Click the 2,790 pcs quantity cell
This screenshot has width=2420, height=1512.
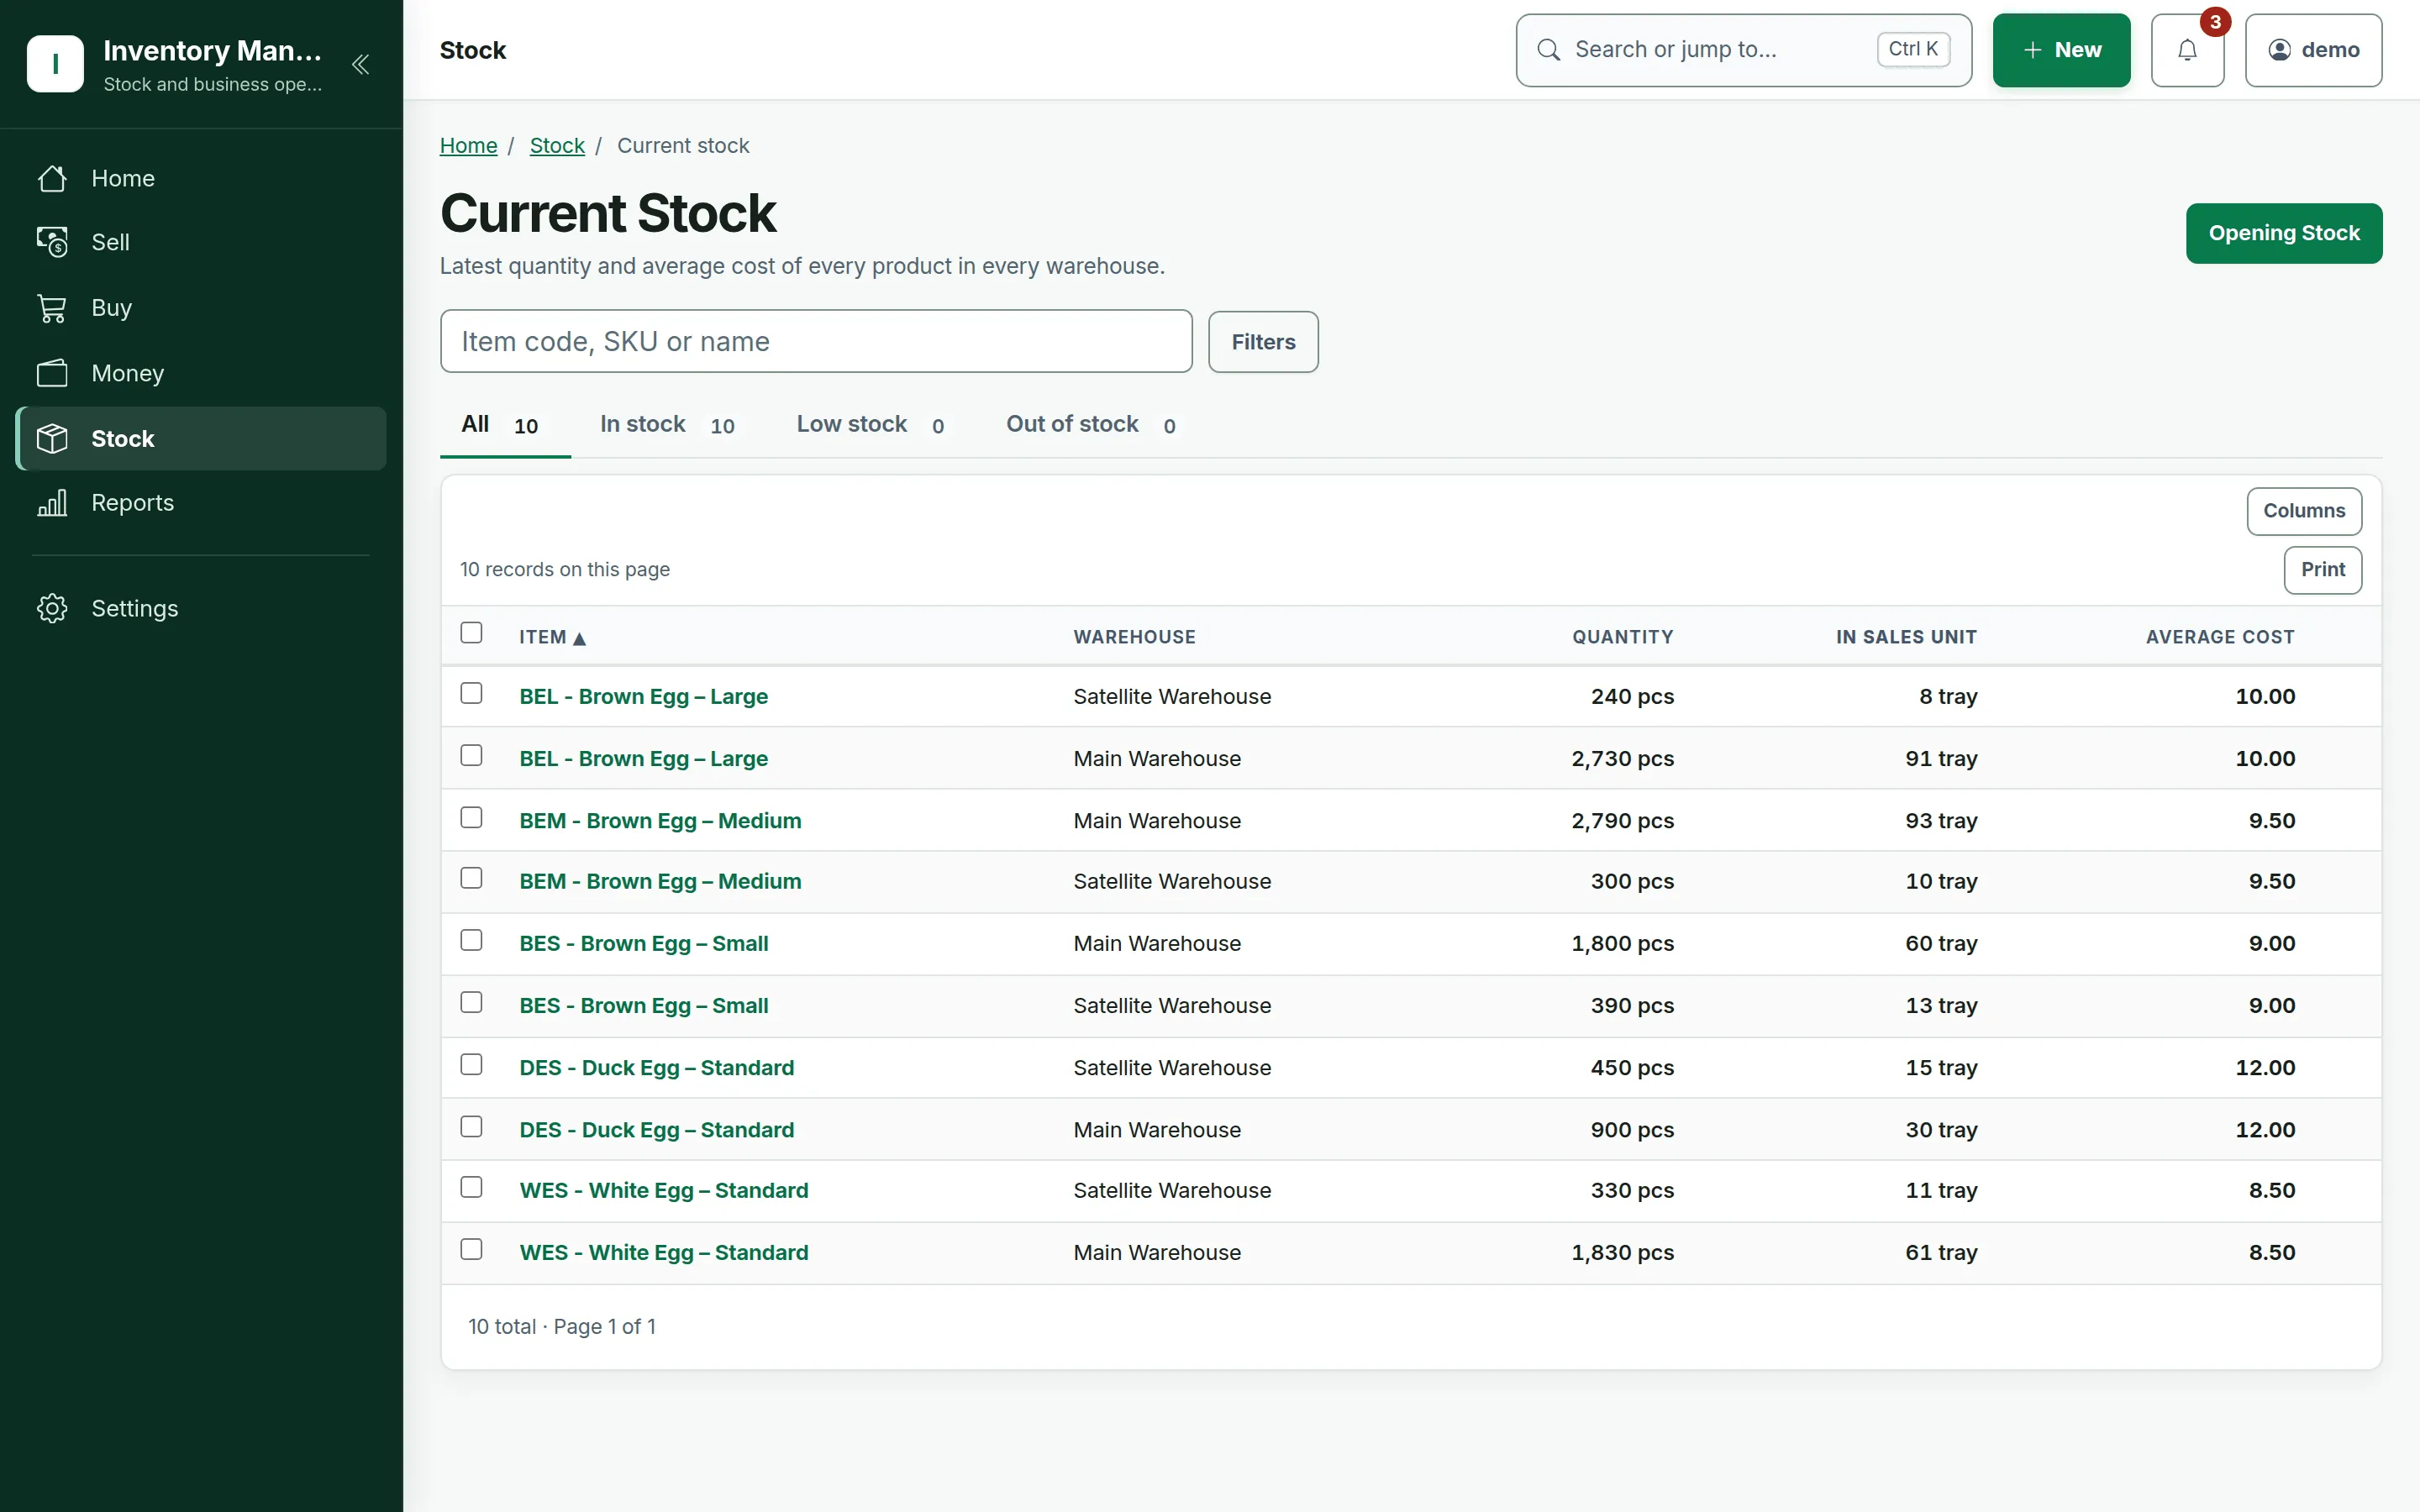coord(1622,821)
